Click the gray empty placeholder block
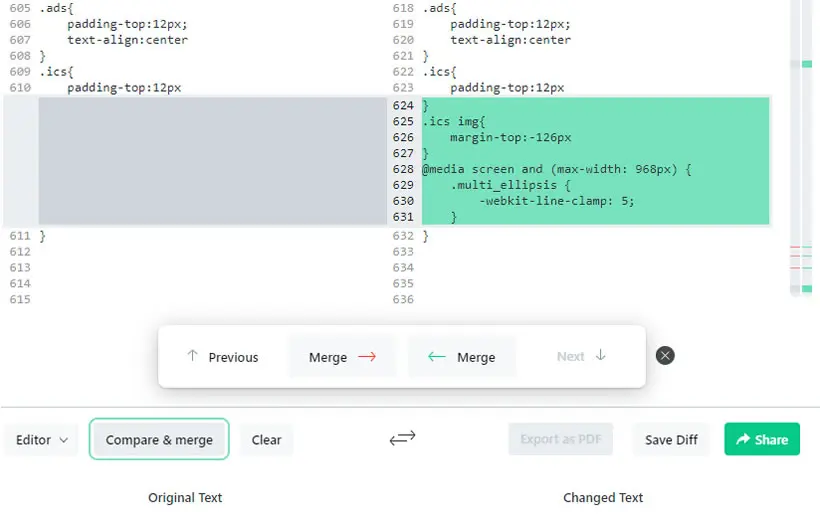 (212, 161)
